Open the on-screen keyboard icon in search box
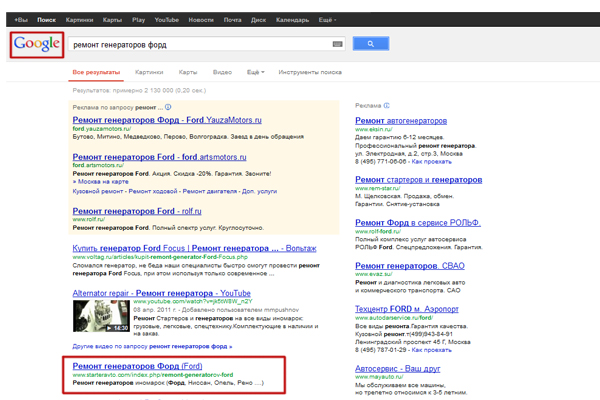The width and height of the screenshot is (600, 400). coord(337,44)
